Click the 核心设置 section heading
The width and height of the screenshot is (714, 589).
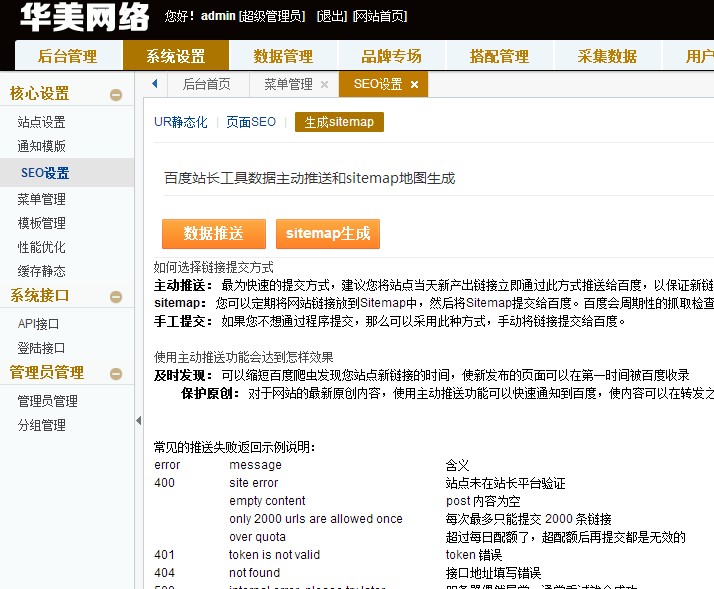(x=40, y=93)
